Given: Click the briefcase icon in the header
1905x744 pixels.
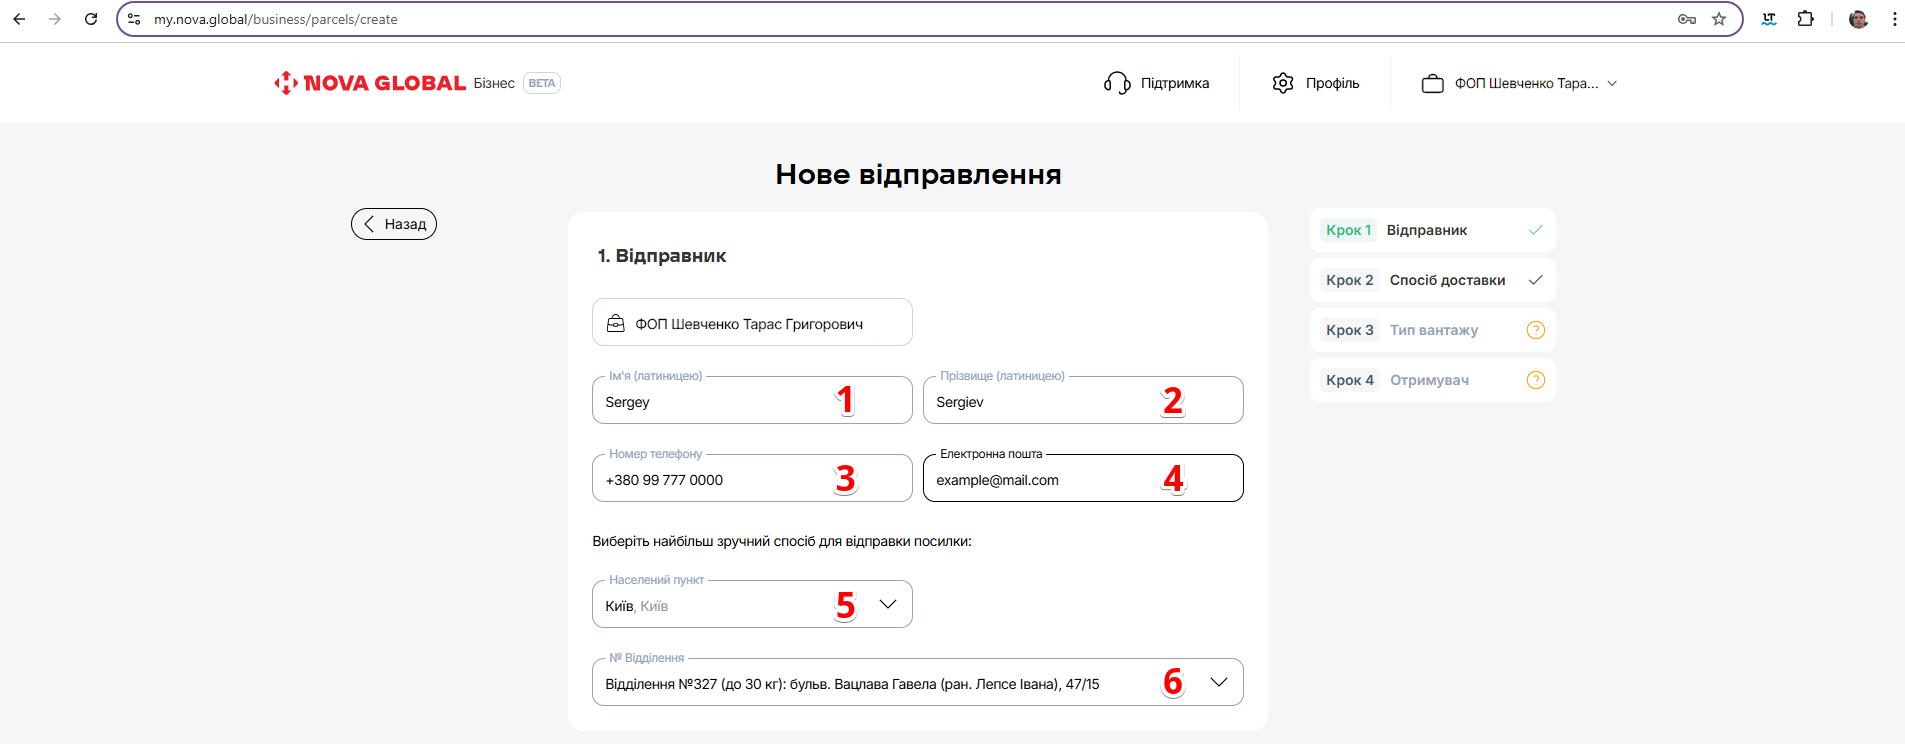Looking at the screenshot, I should 1432,84.
